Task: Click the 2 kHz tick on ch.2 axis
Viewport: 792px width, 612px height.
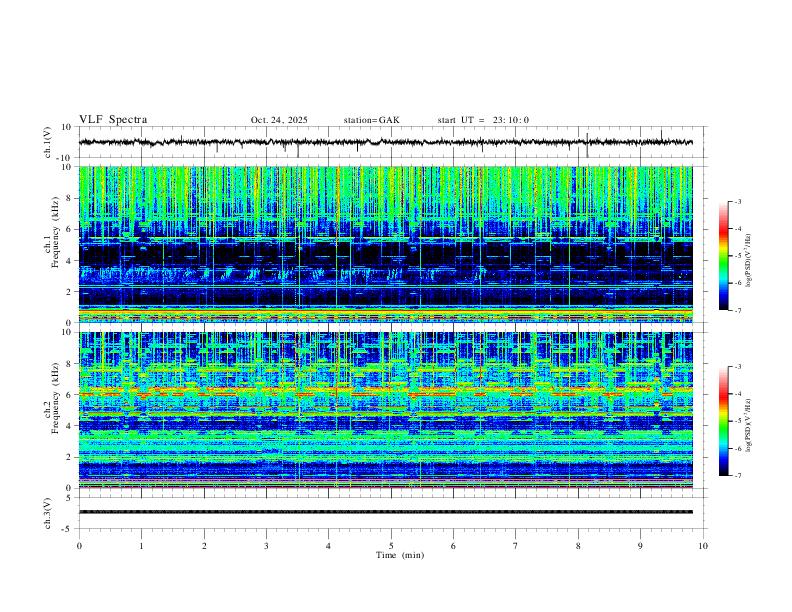Action: point(70,457)
